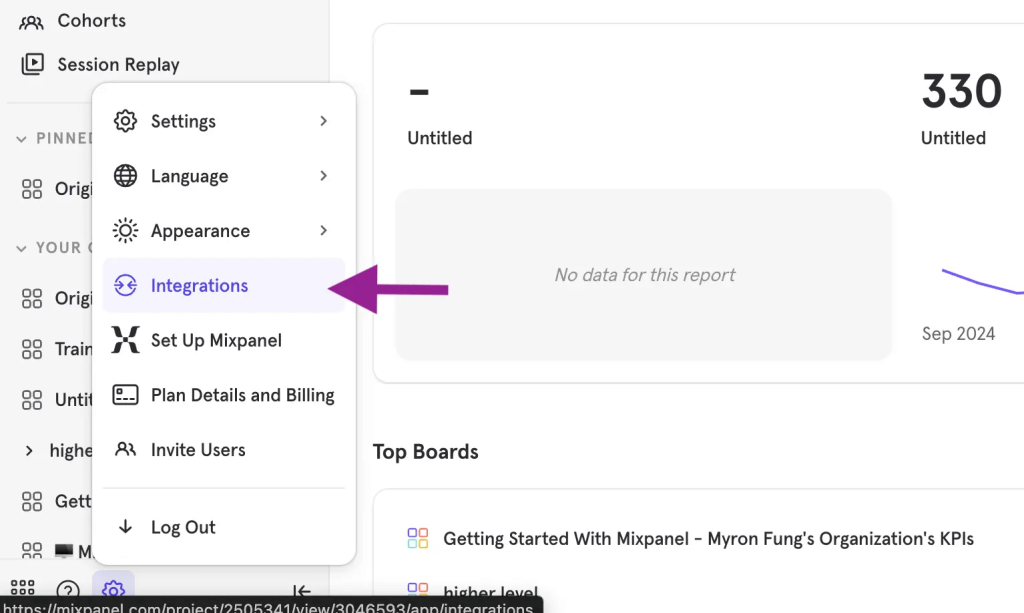Collapse the PINNED section
Viewport: 1024px width, 613px height.
(22, 138)
